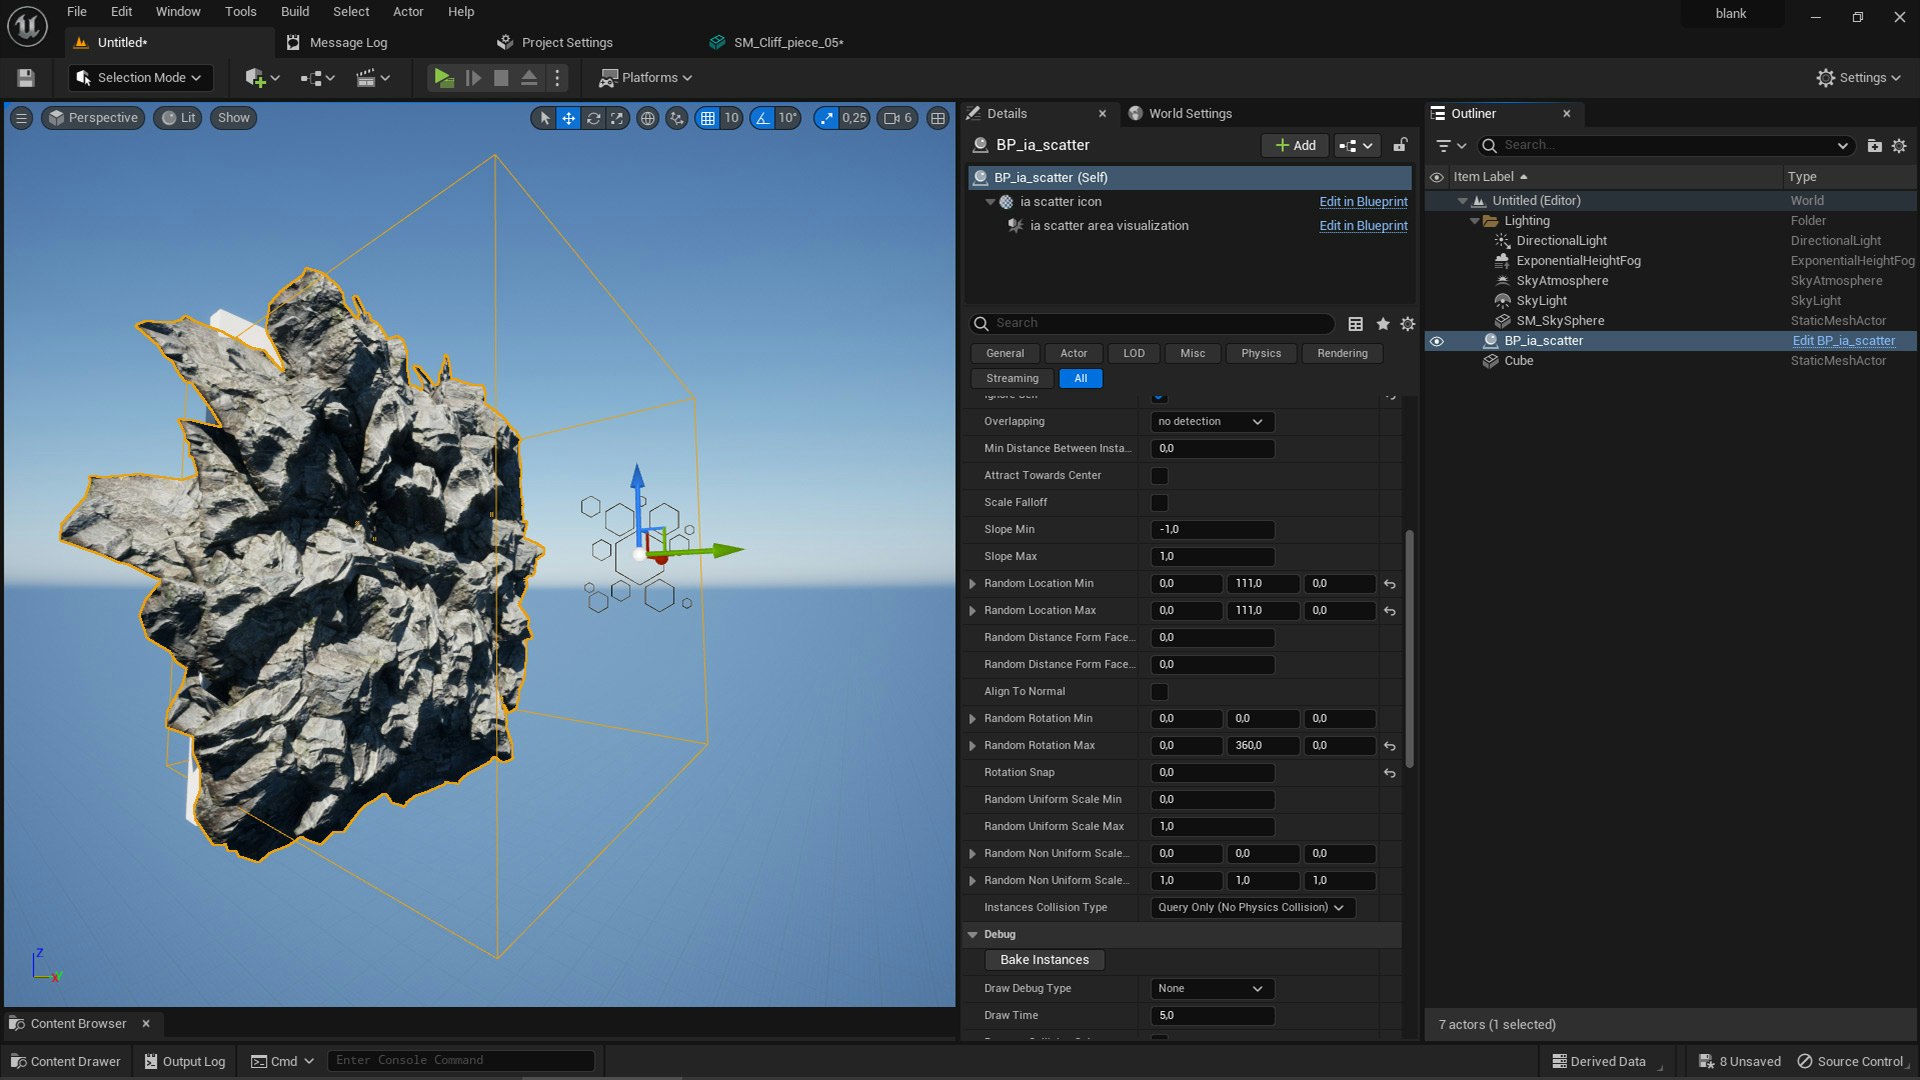This screenshot has height=1080, width=1920.
Task: Activate the translate move gizmo tool
Action: coord(568,118)
